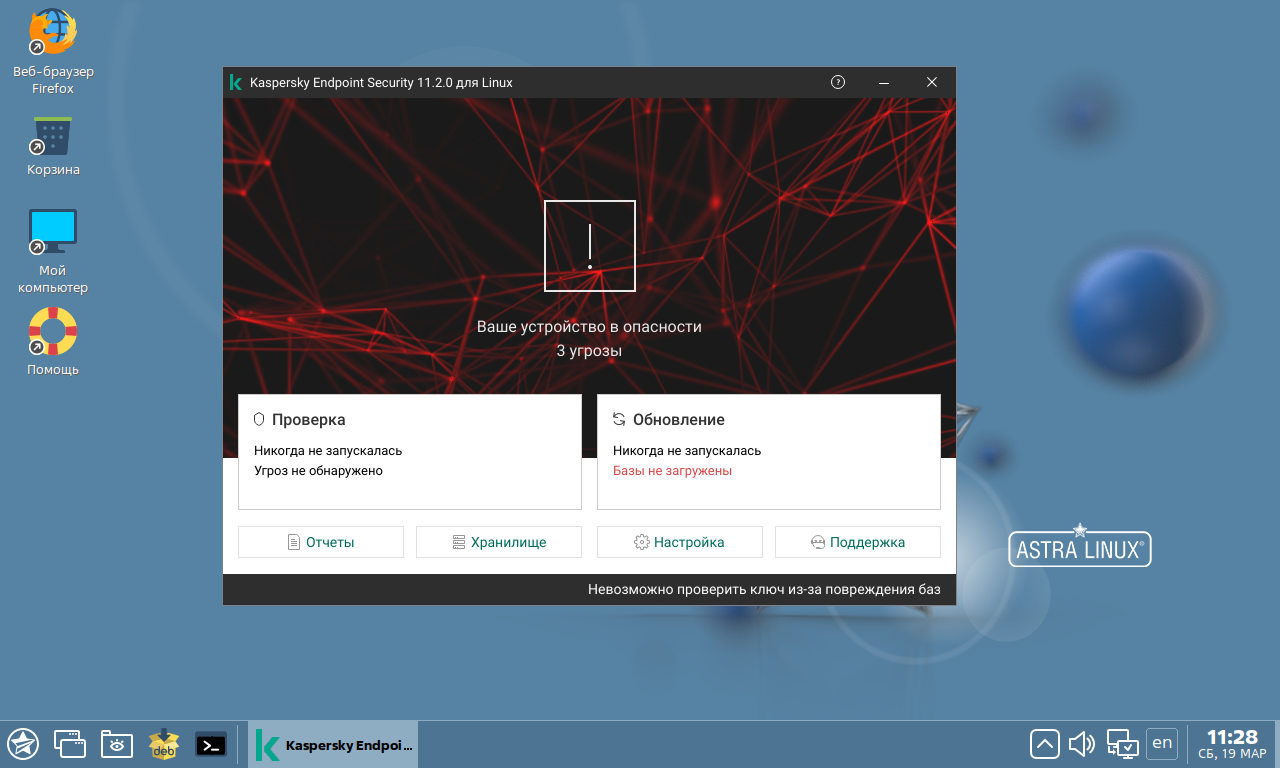Click the '3 угрозы' threats text
This screenshot has width=1280, height=768.
pyautogui.click(x=589, y=351)
